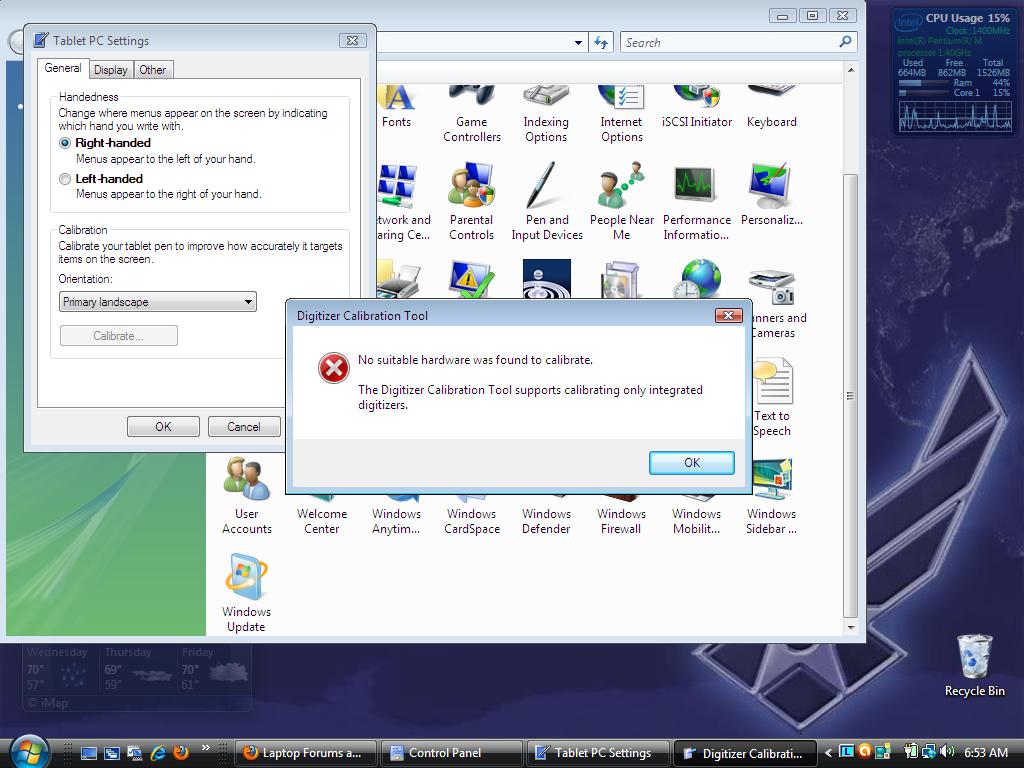1024x768 pixels.
Task: Open the Personalization icon
Action: click(771, 195)
